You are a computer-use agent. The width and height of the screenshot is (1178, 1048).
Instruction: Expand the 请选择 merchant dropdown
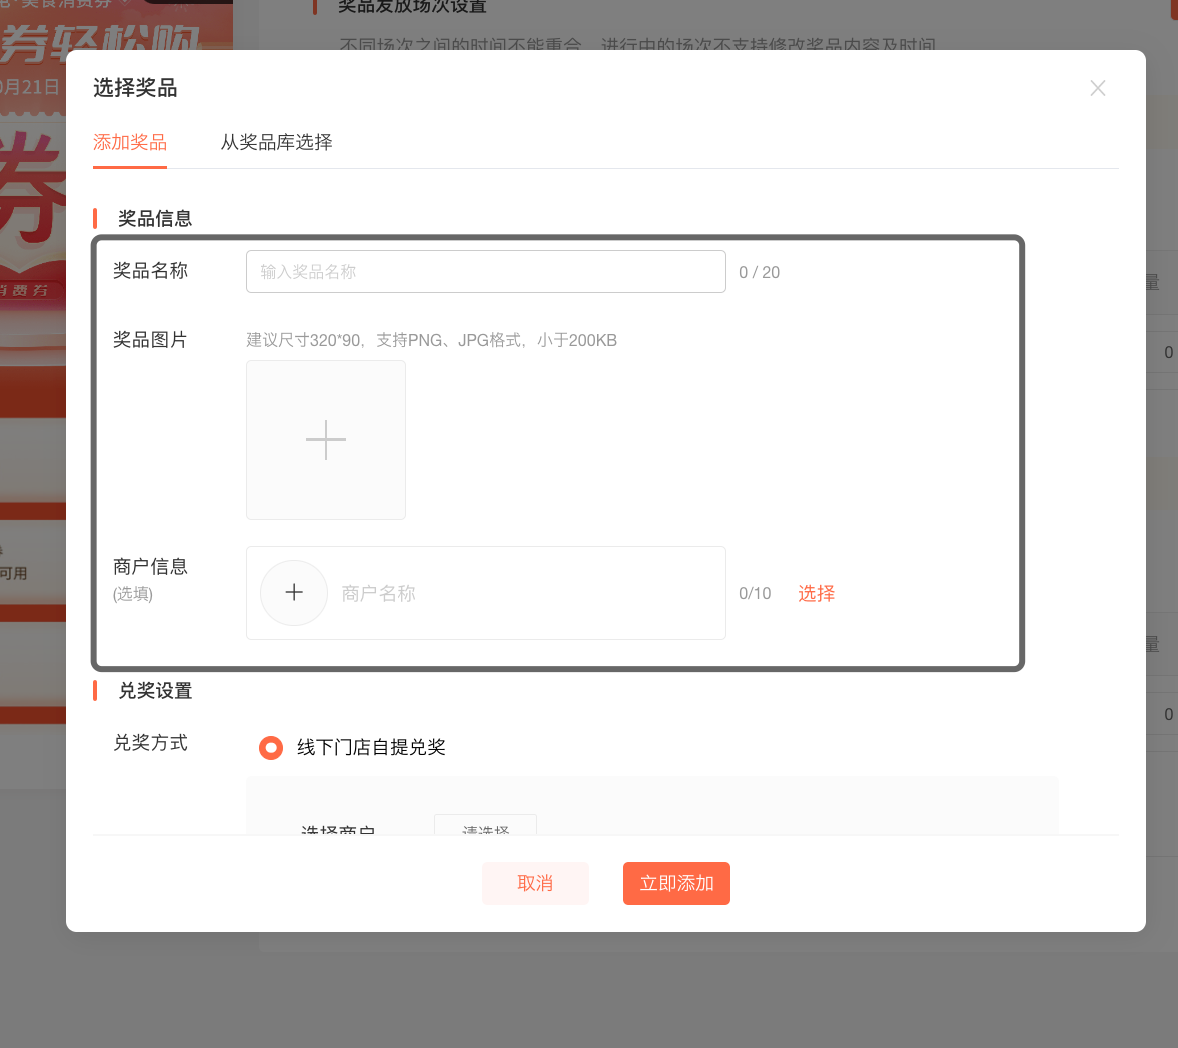point(486,825)
